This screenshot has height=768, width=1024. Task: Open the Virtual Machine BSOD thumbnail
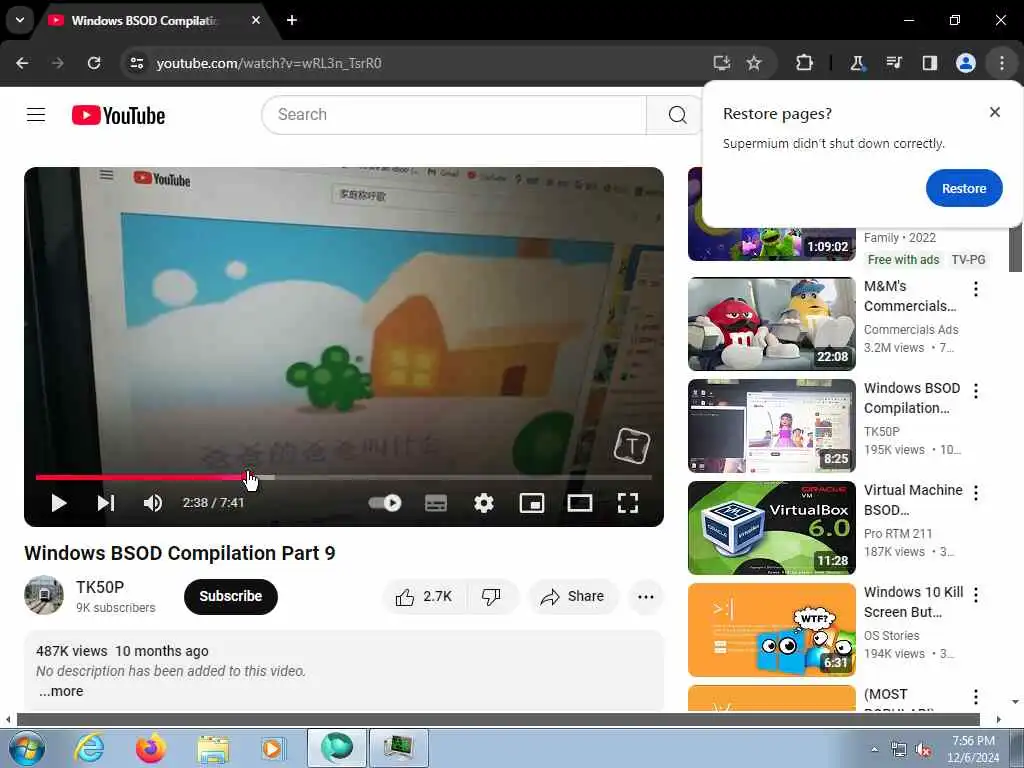point(771,528)
